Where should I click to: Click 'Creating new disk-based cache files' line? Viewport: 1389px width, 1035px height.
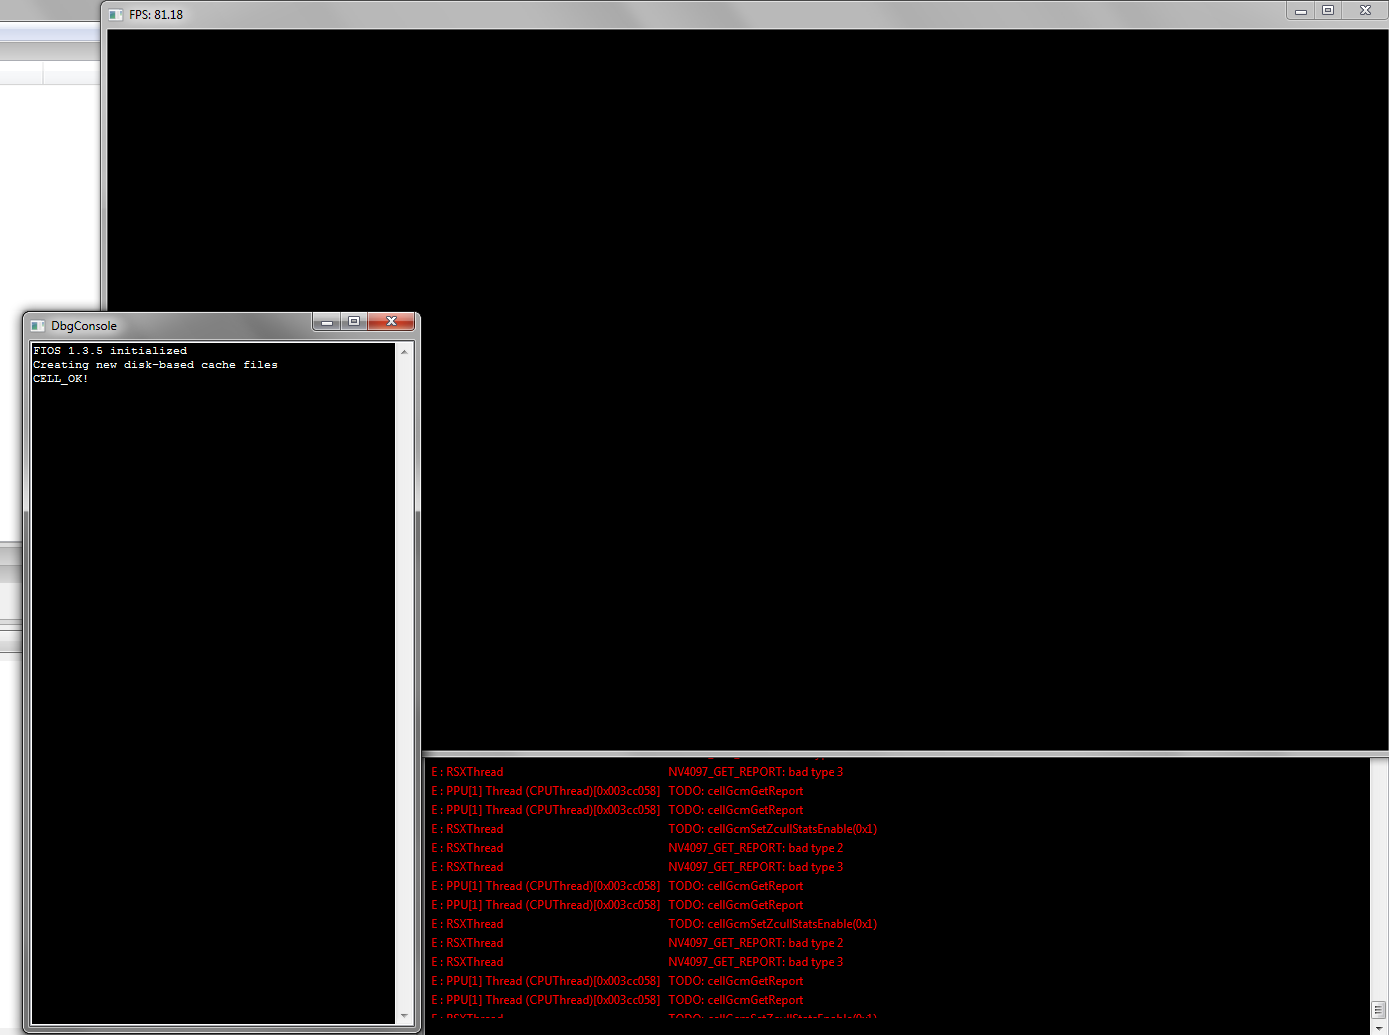coord(155,365)
